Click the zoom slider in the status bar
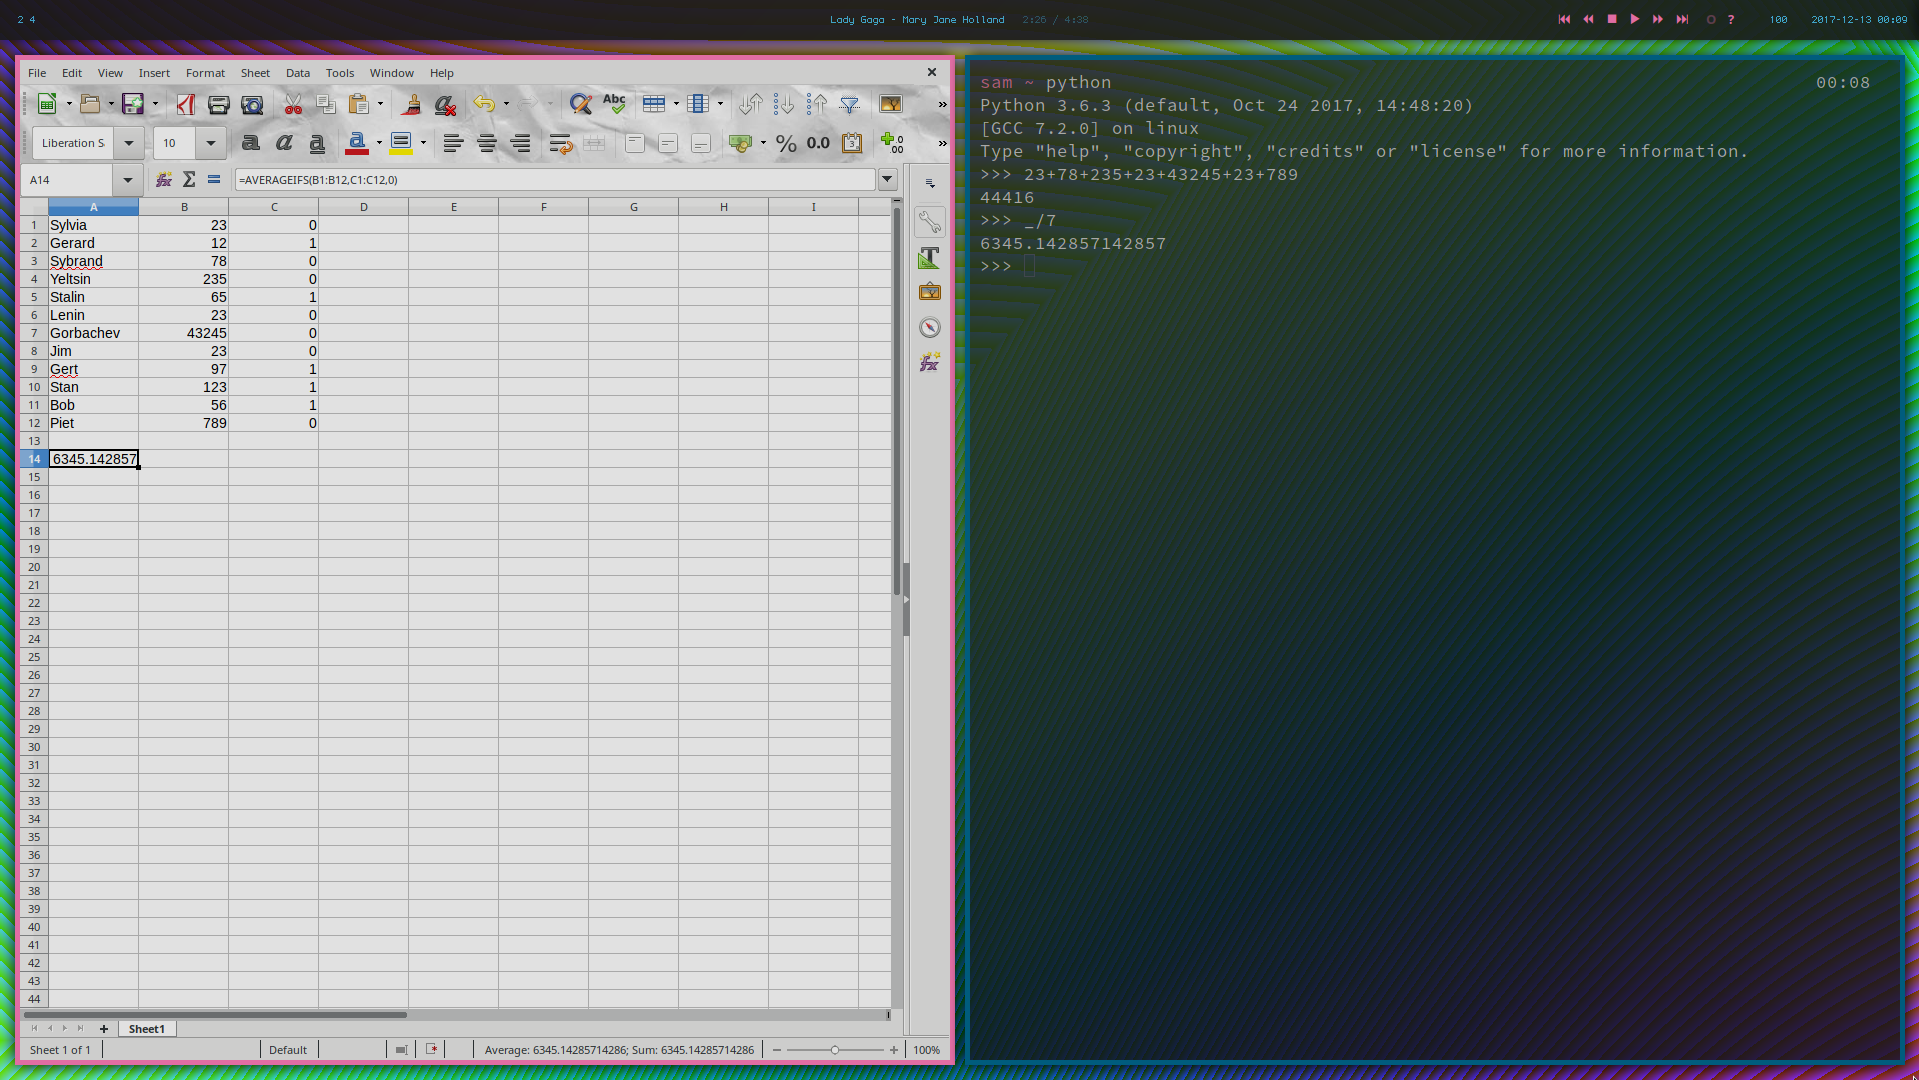 click(x=835, y=1050)
